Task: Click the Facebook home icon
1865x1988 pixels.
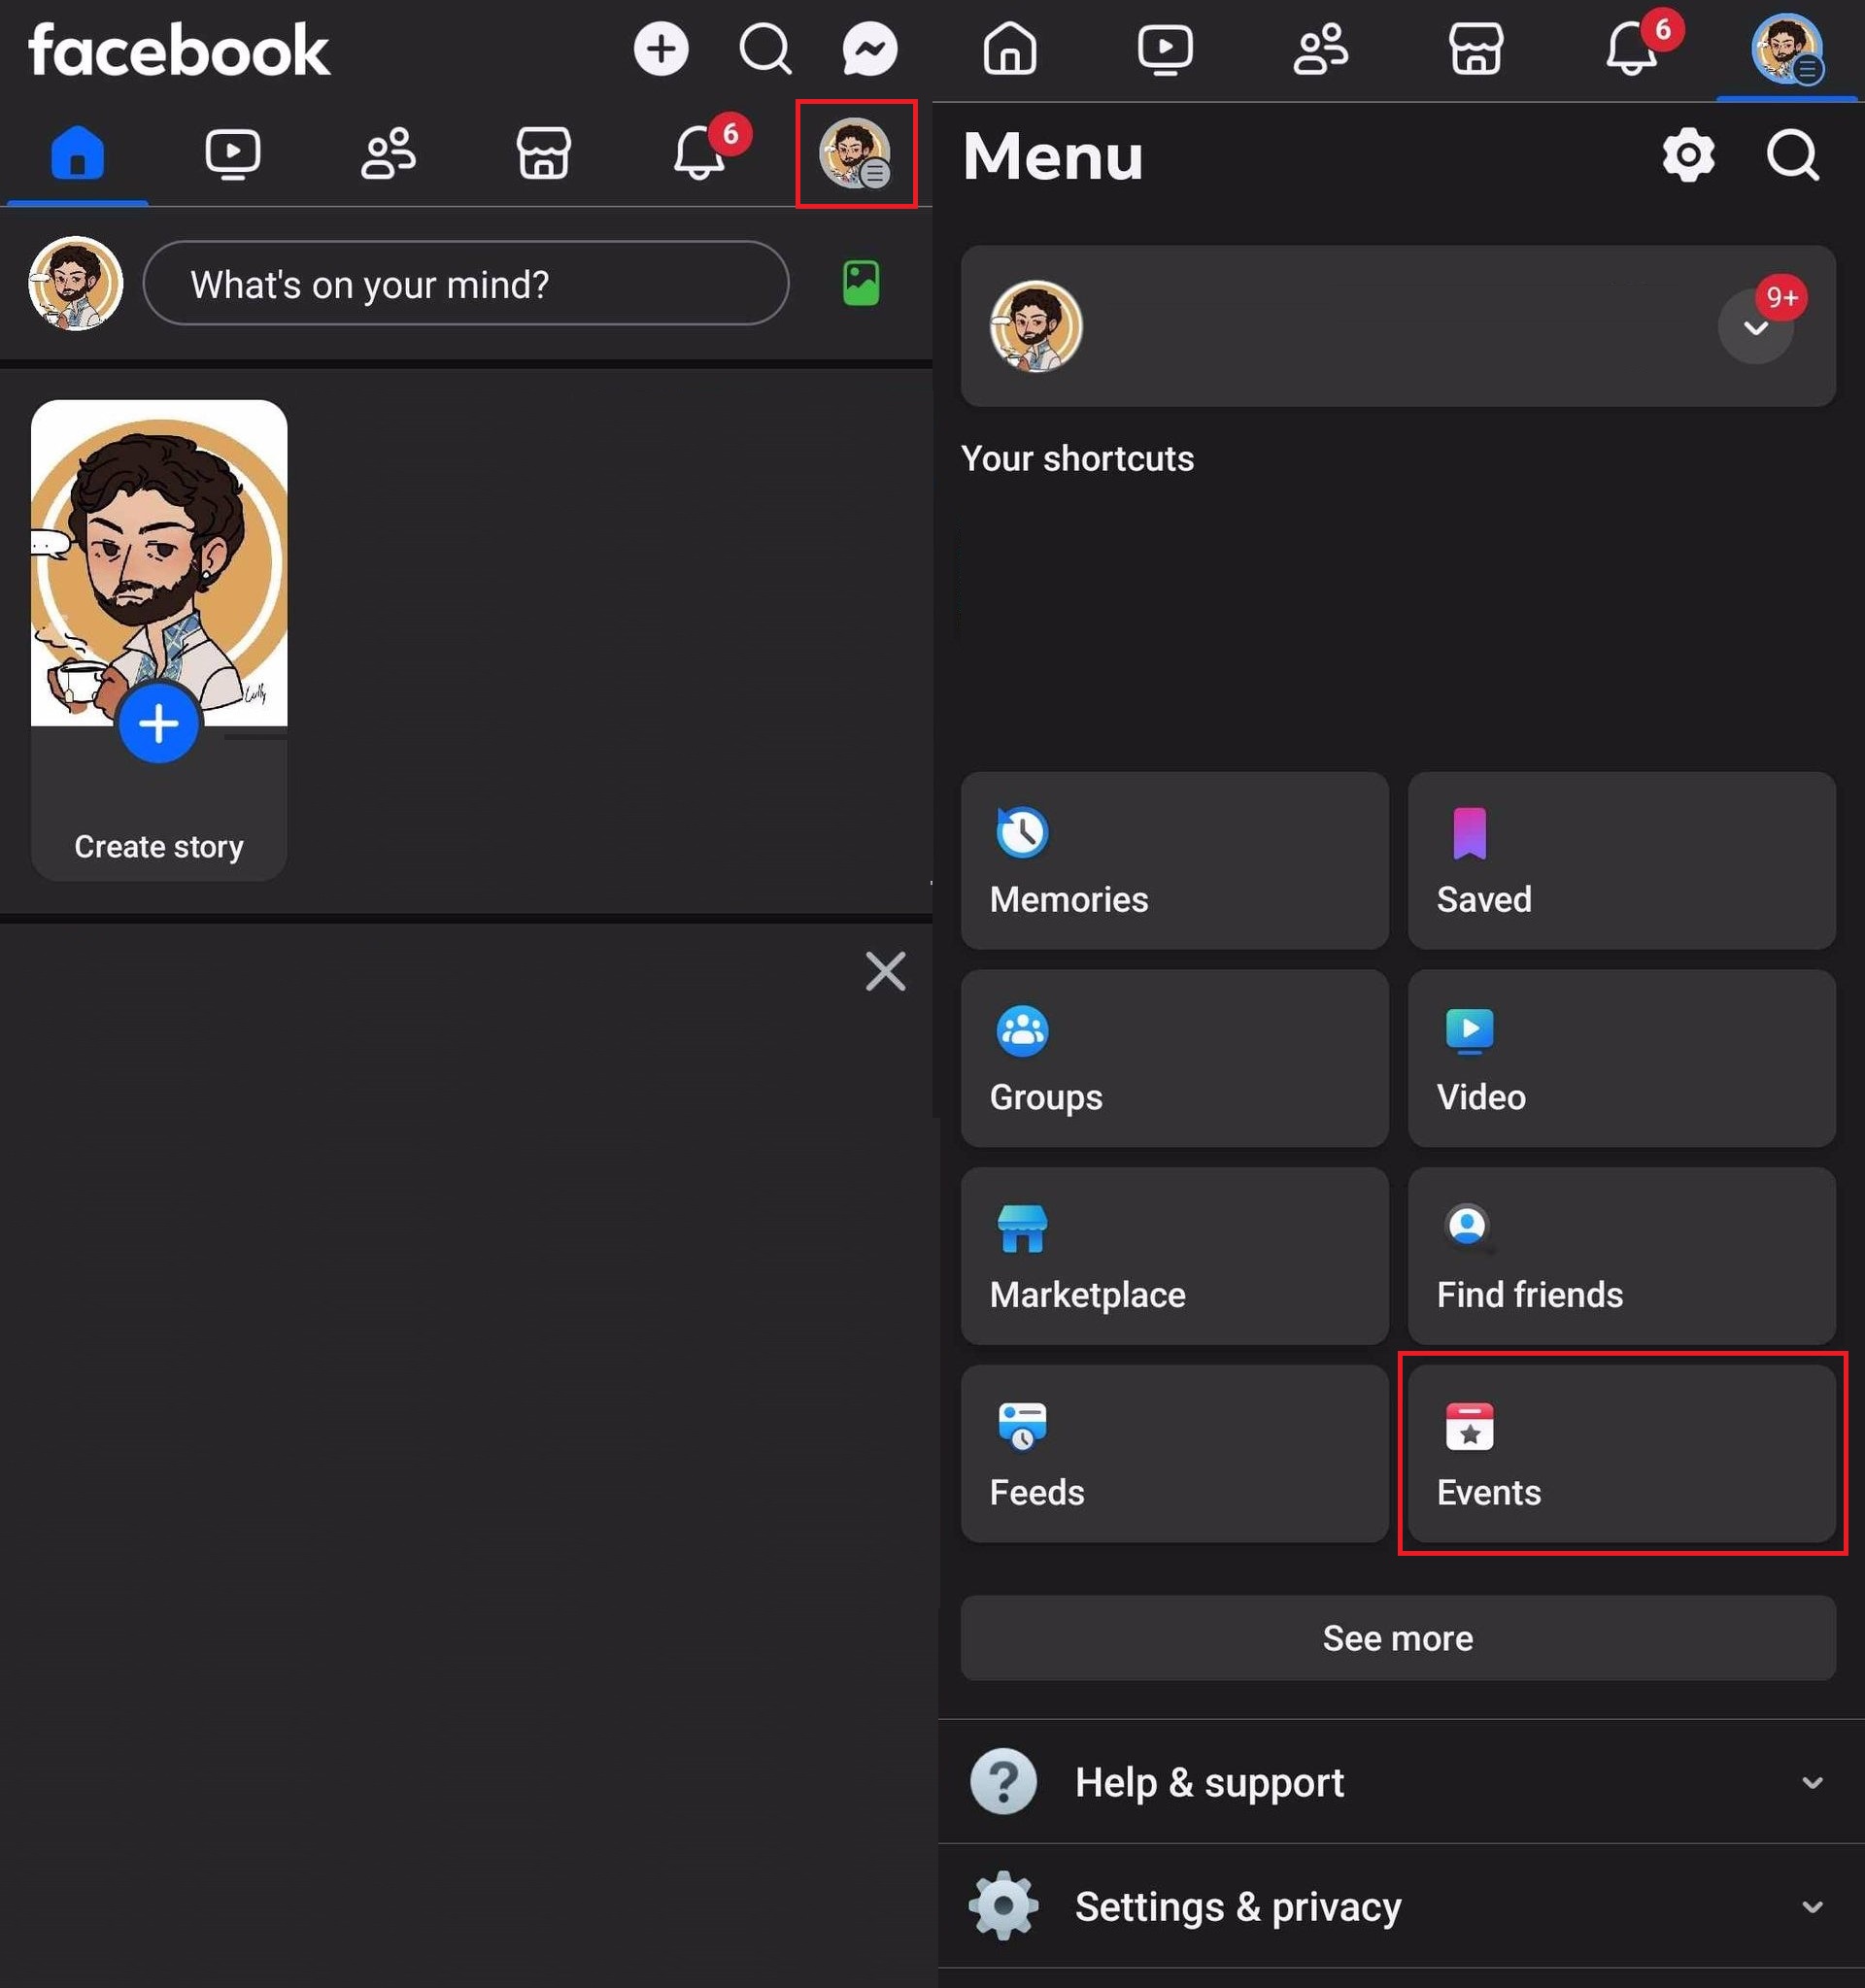Action: (x=76, y=154)
